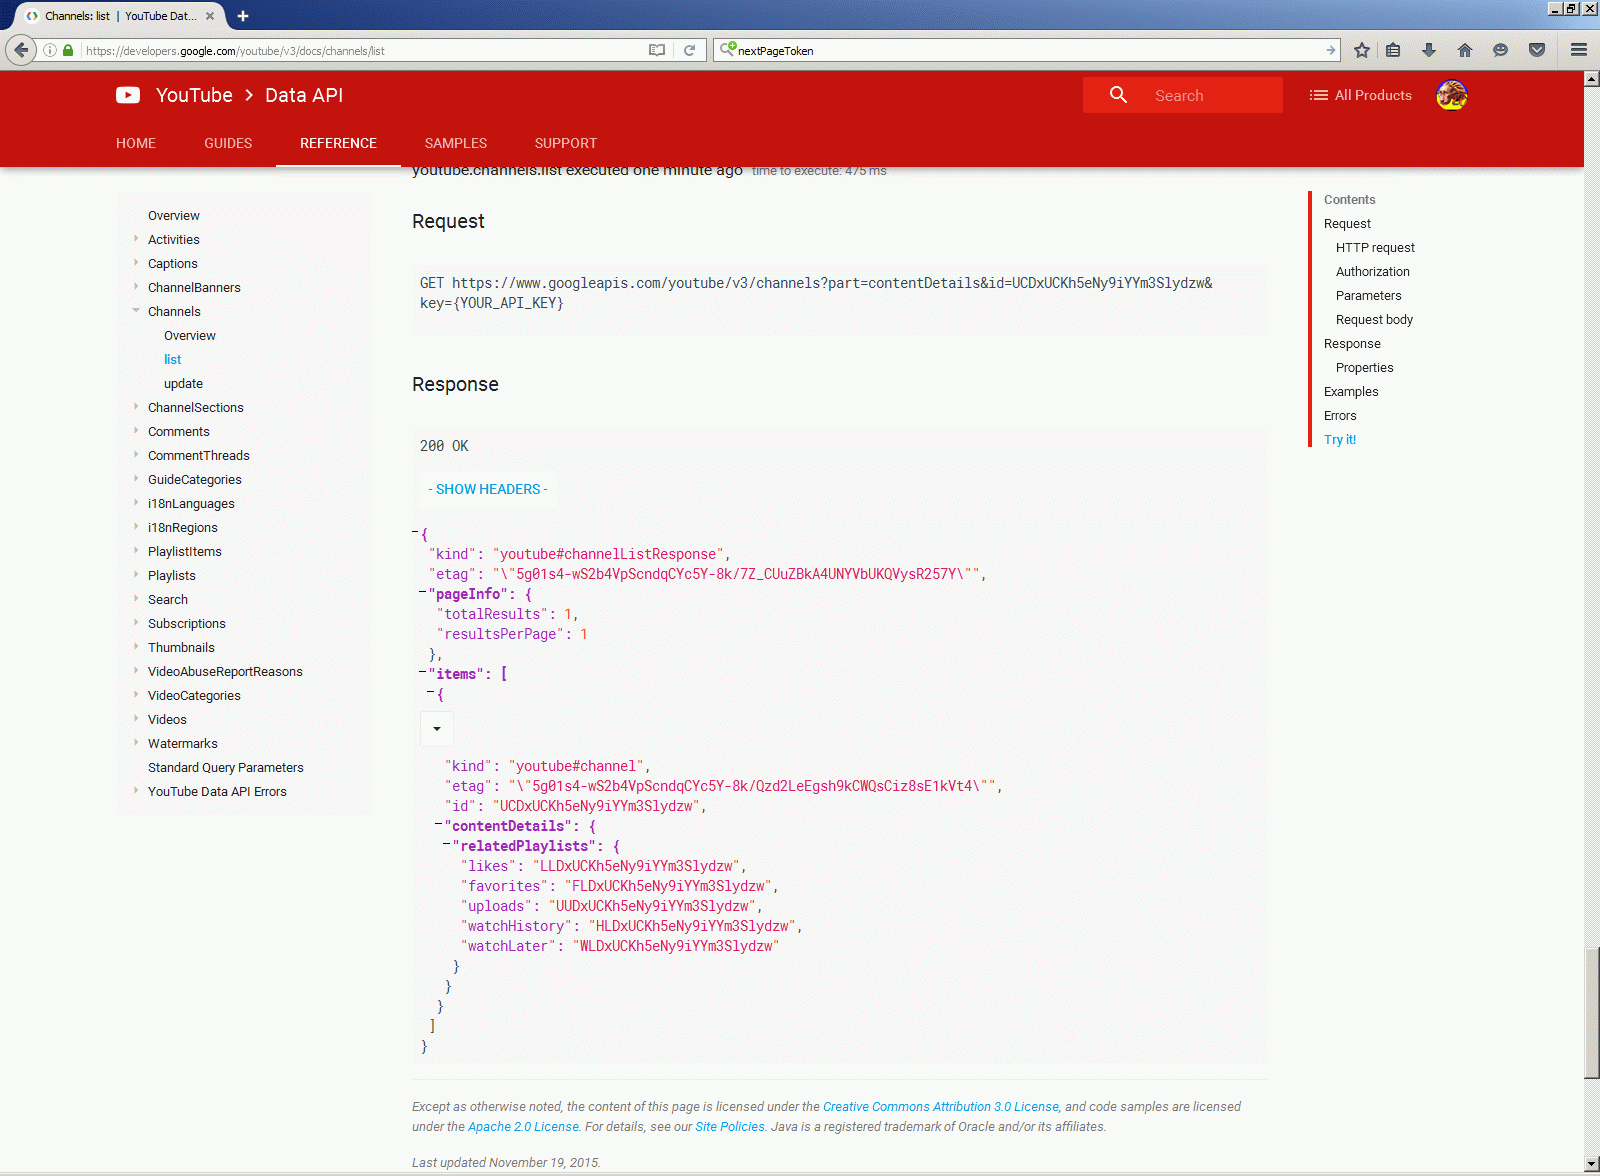The height and width of the screenshot is (1176, 1600).
Task: Click the page vertical scrollbar thumb
Action: 1592,1012
